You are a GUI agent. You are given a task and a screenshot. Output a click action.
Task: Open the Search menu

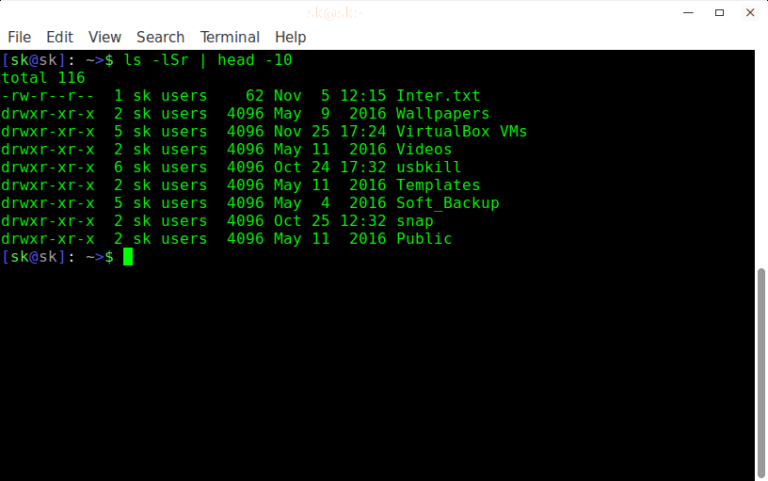pyautogui.click(x=160, y=37)
